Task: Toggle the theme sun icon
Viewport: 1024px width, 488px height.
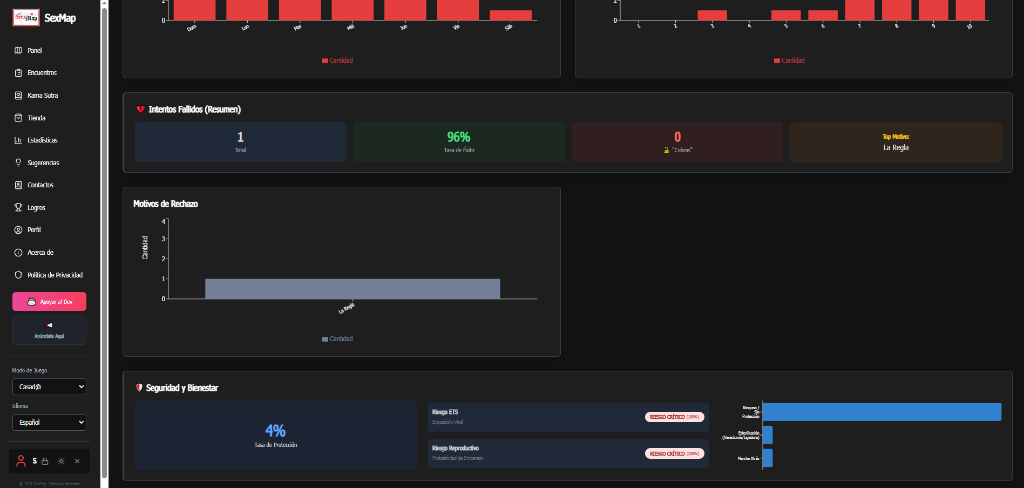Action: coord(61,461)
